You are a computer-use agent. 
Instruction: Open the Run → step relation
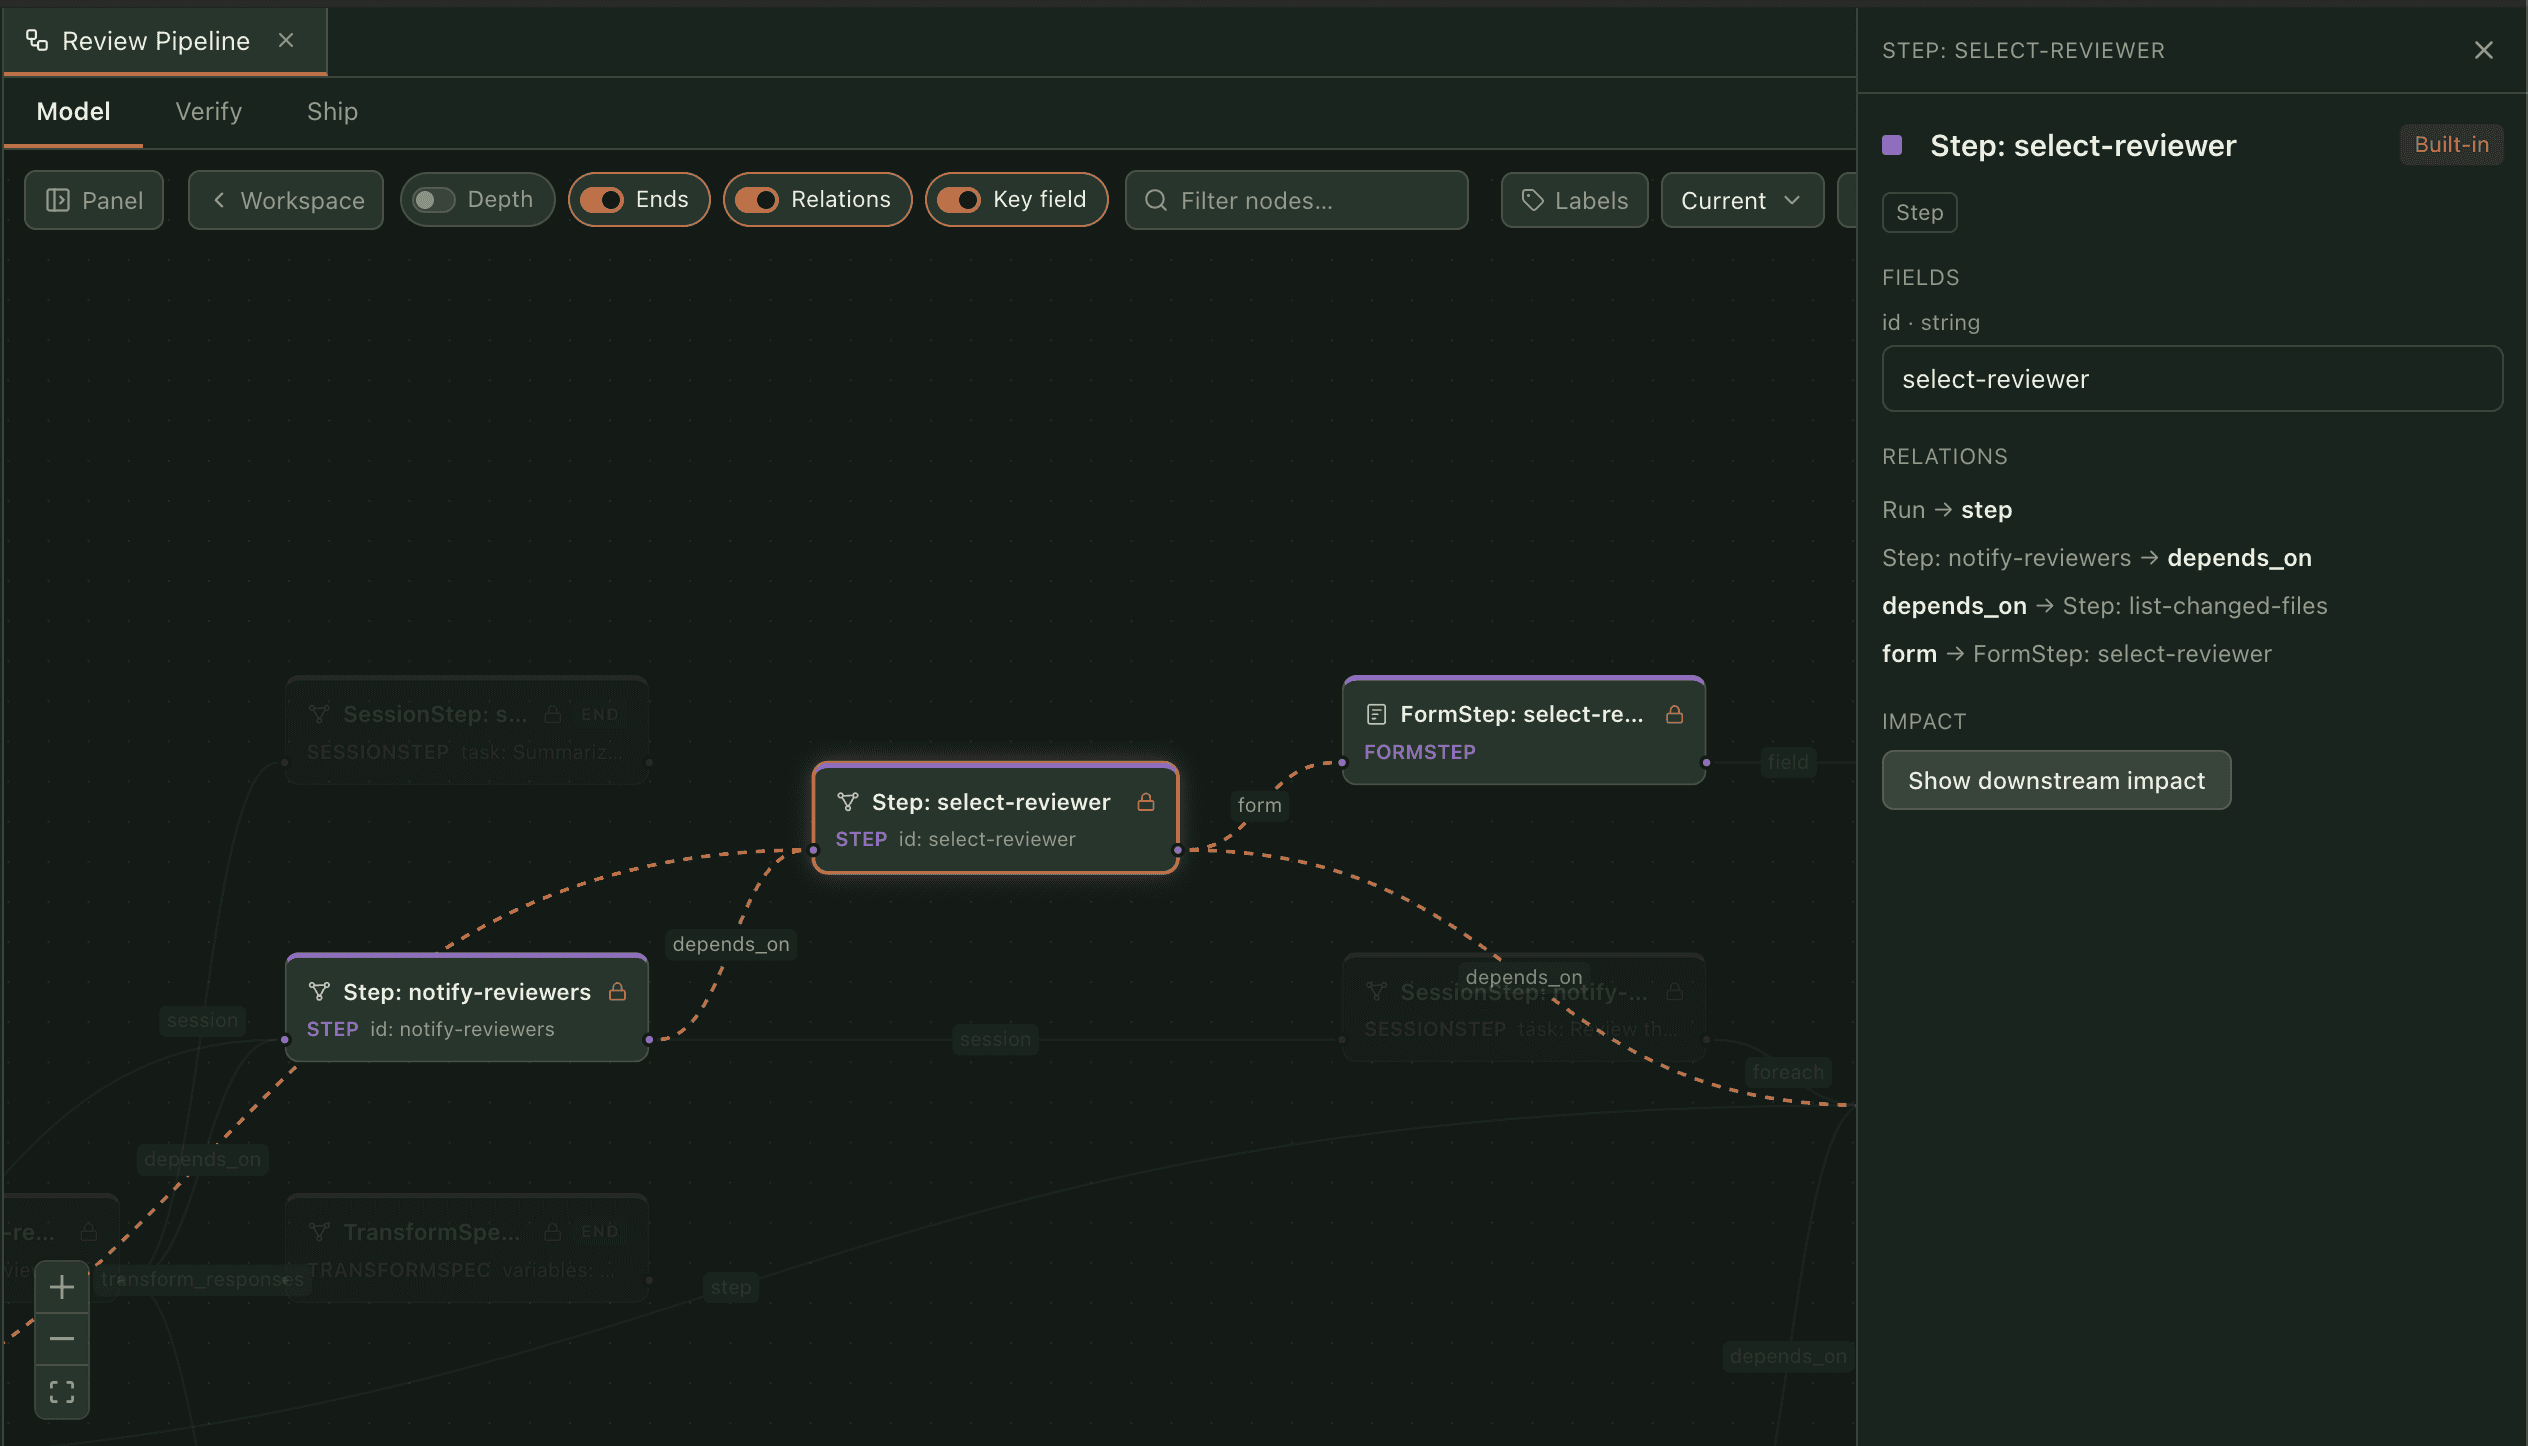(x=1946, y=510)
